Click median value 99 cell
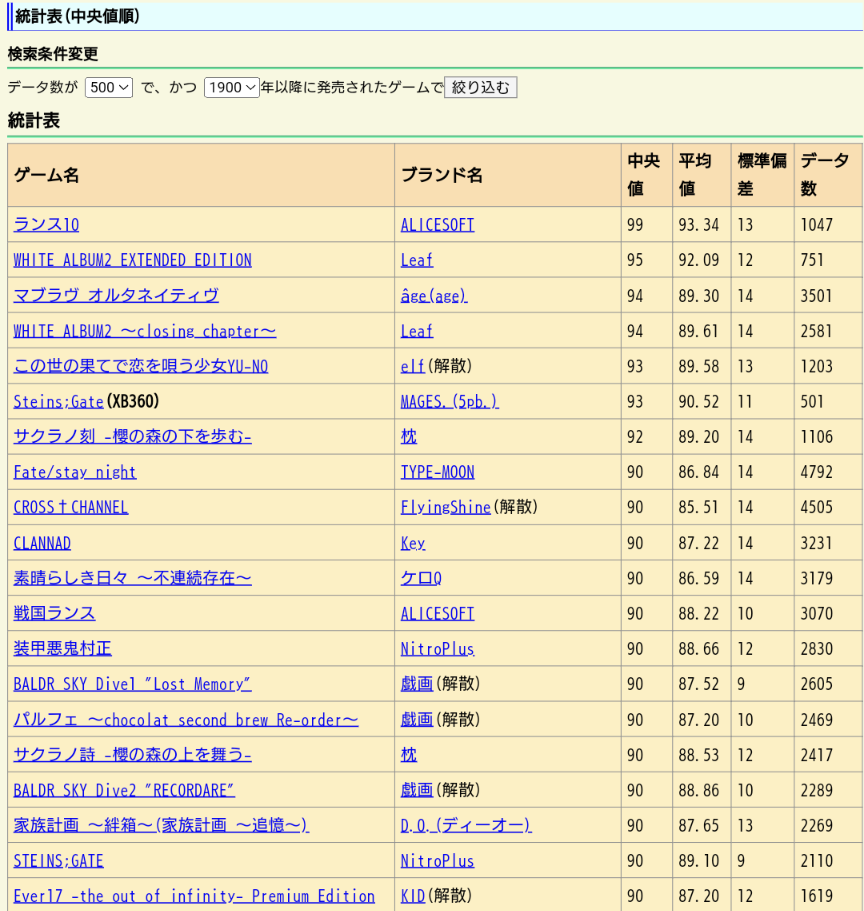Image resolution: width=864 pixels, height=911 pixels. (647, 225)
